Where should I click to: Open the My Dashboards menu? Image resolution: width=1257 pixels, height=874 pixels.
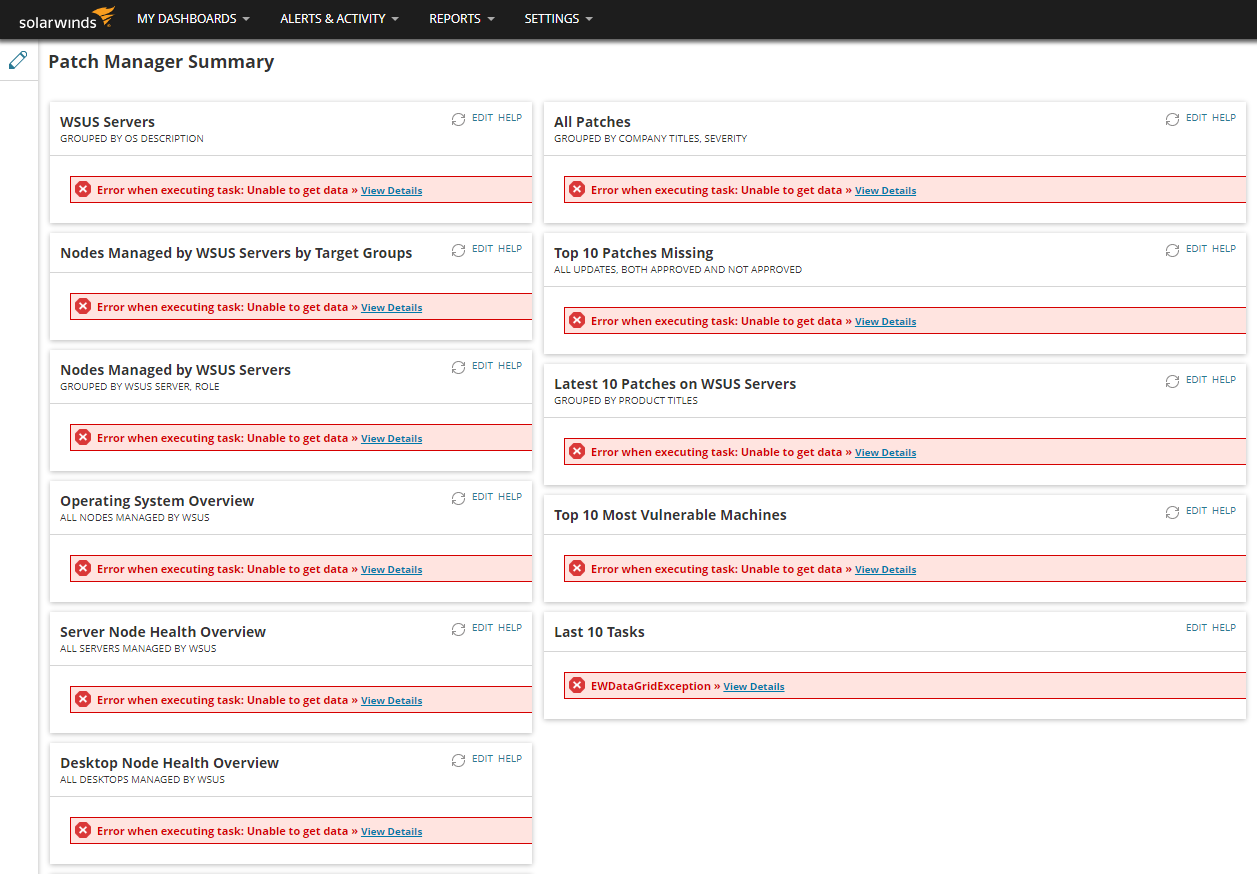point(193,19)
